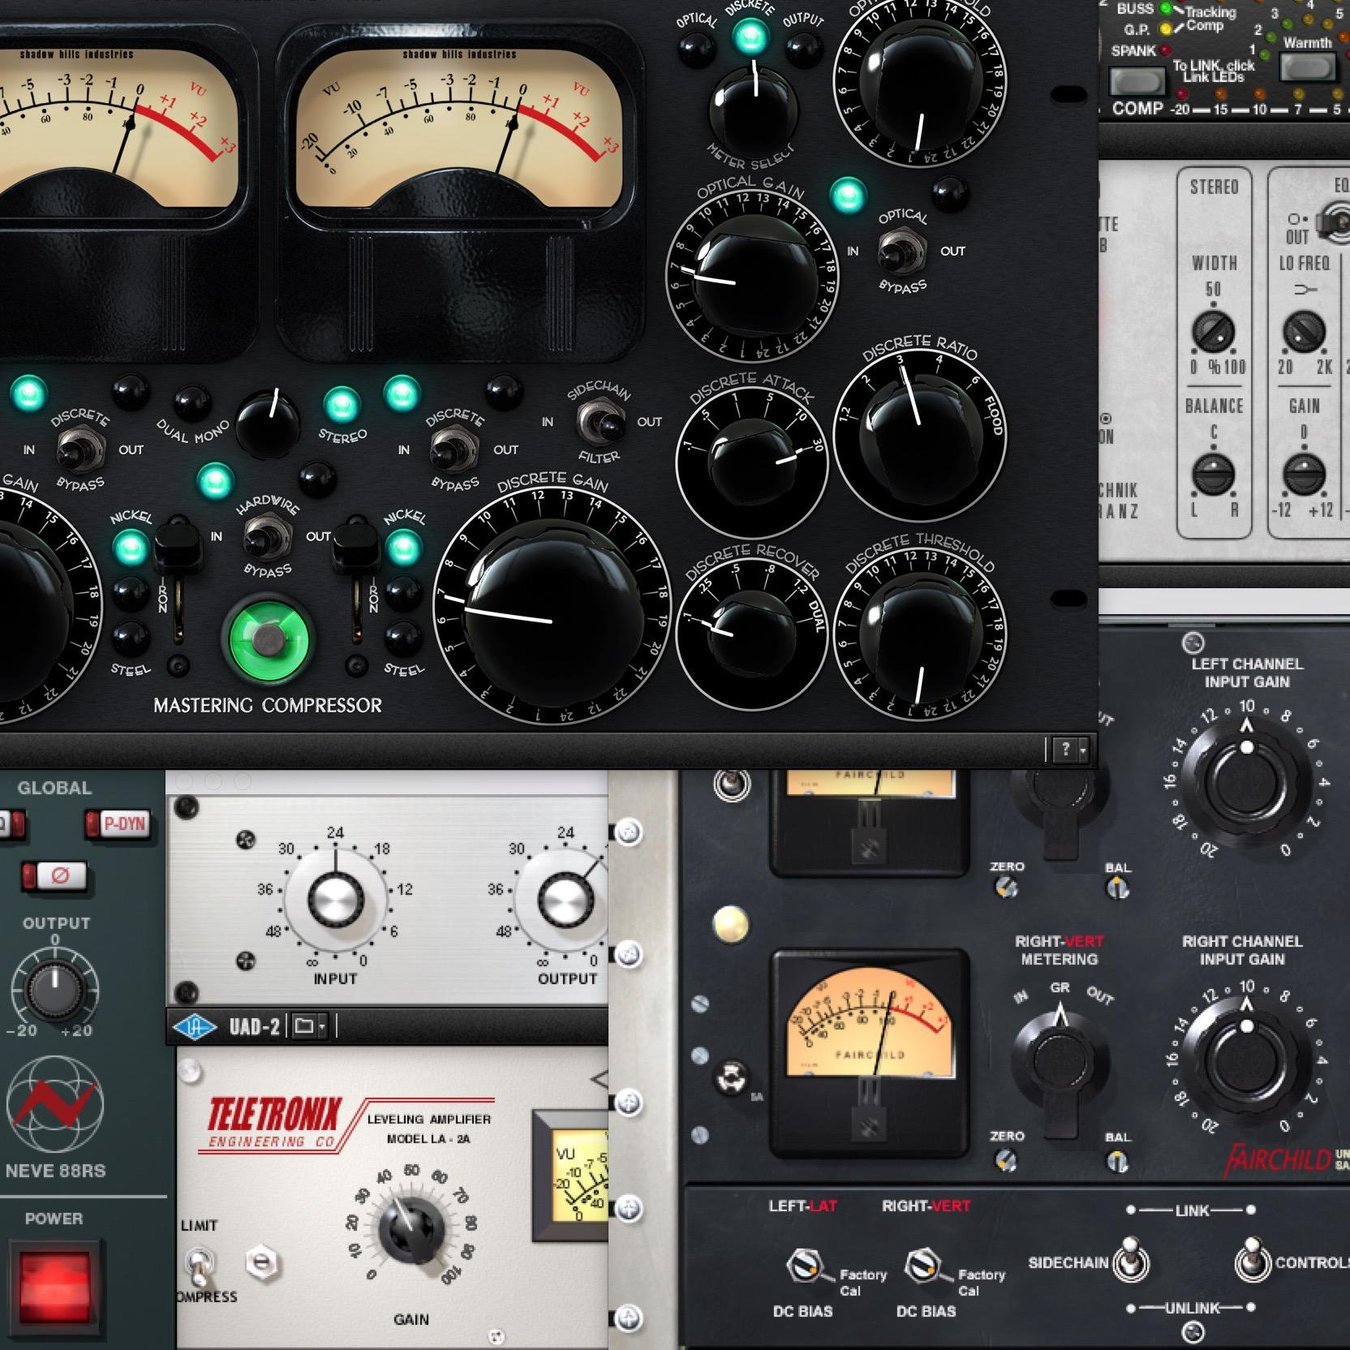Flip the SIDECHAIN link/unlink switch
This screenshot has width=1350, height=1350.
click(1130, 1260)
